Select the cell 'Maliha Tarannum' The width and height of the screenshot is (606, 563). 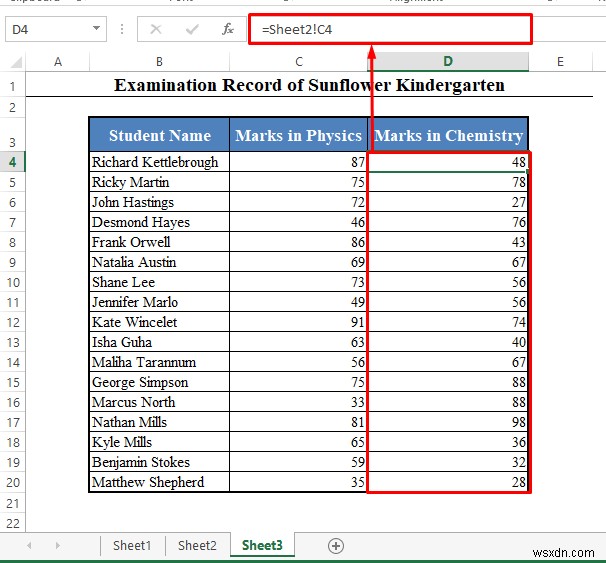coord(159,362)
